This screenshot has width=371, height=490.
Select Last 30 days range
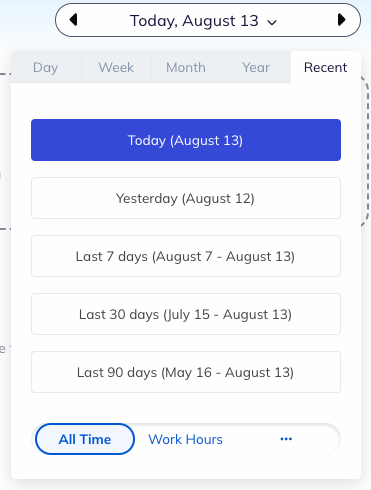(x=186, y=314)
